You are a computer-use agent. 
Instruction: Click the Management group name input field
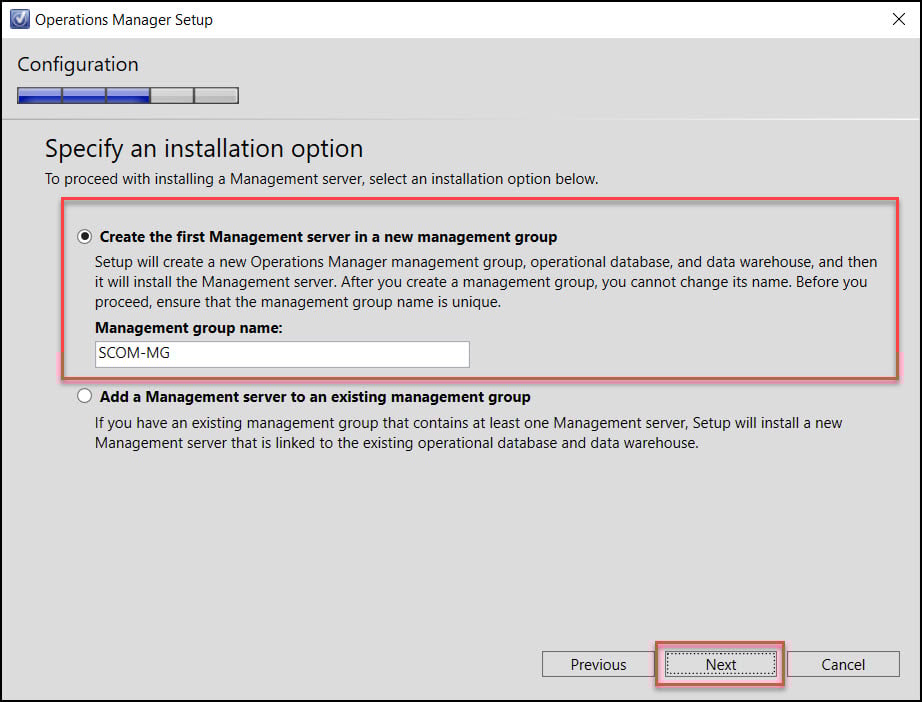pos(282,354)
